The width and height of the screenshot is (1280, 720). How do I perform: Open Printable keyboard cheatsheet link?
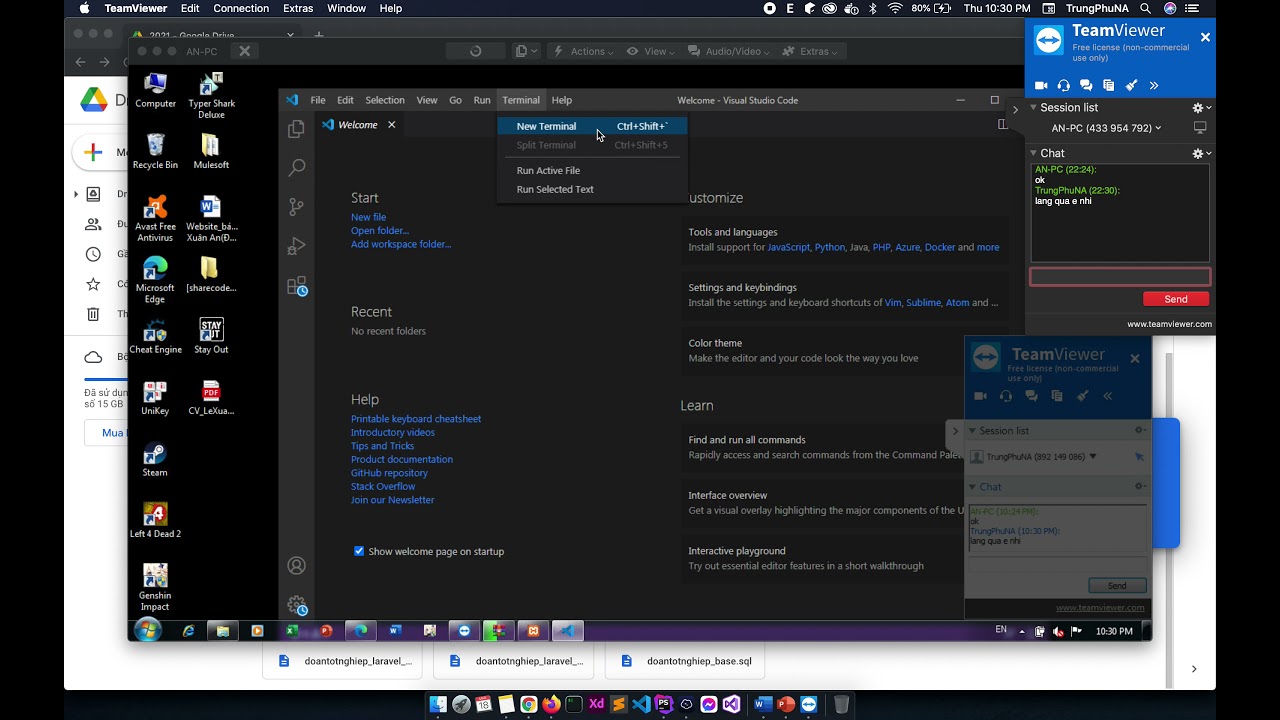[x=416, y=419]
